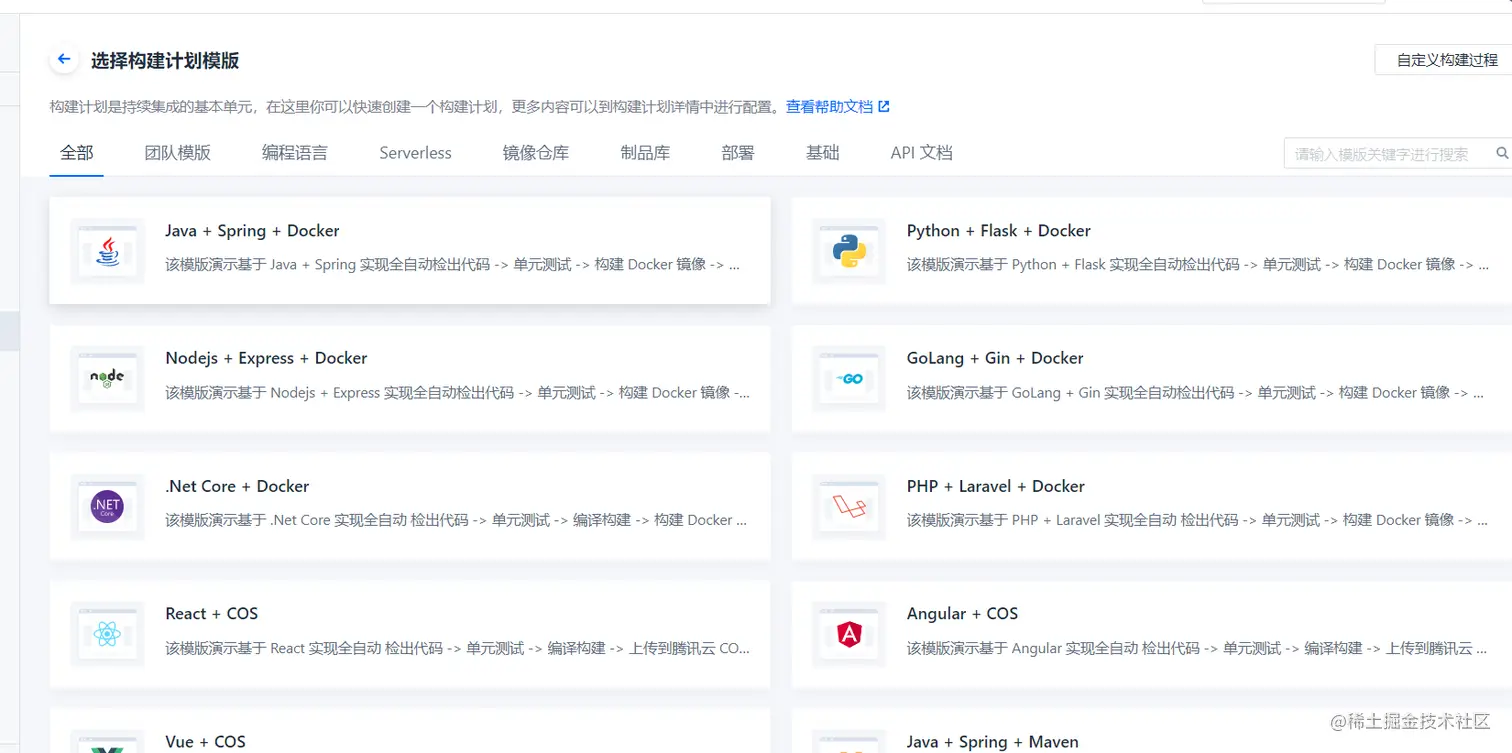Screen dimensions: 1512x753
Task: View the API 文档 tab
Action: (x=921, y=153)
